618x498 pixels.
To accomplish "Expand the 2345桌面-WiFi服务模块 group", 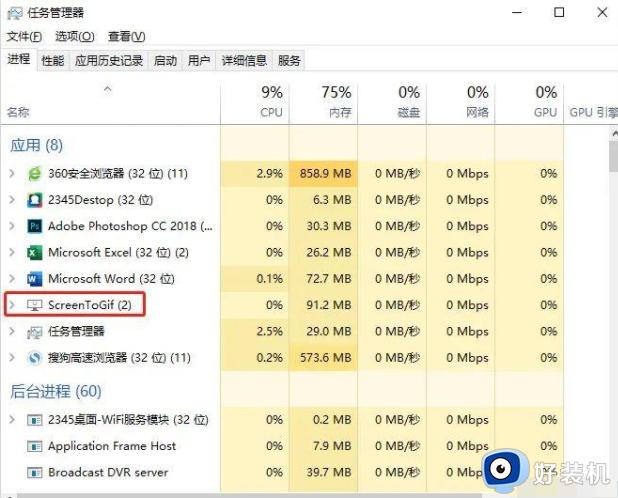I will click(x=12, y=420).
